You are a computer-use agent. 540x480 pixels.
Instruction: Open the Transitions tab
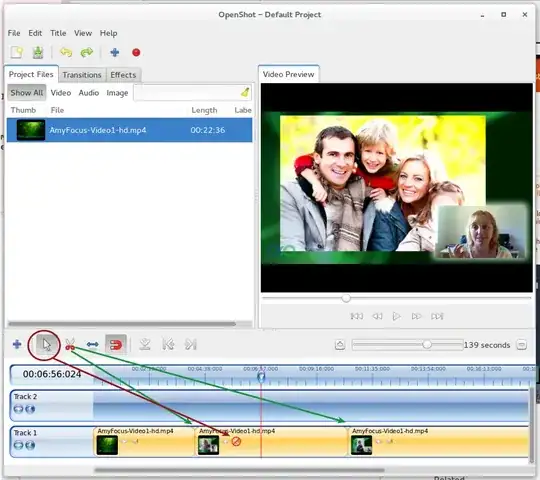pos(82,75)
